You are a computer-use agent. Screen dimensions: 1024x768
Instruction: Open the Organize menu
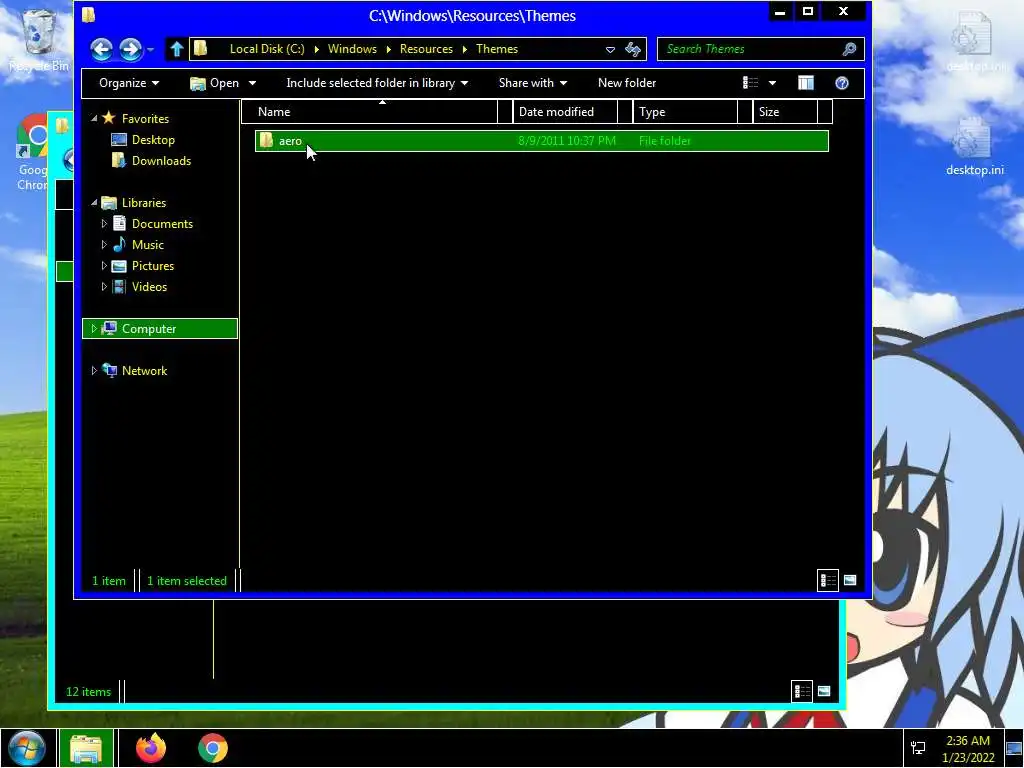point(129,83)
